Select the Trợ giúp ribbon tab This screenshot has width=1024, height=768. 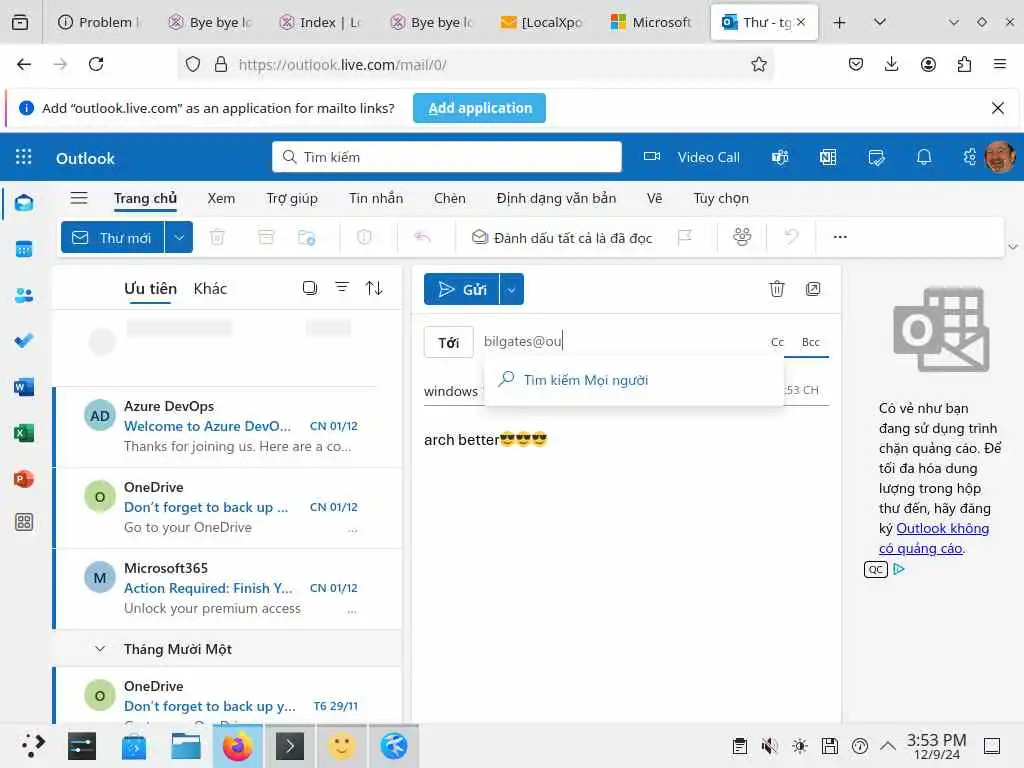pos(292,198)
